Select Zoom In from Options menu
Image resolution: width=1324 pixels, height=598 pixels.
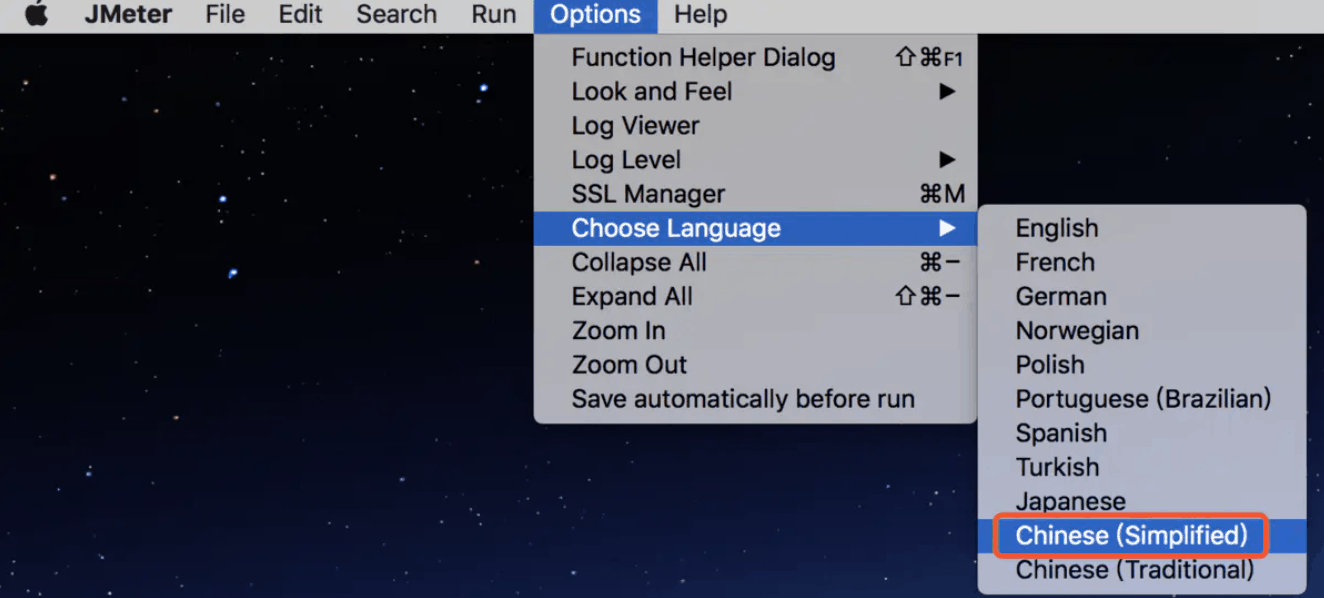click(755, 331)
